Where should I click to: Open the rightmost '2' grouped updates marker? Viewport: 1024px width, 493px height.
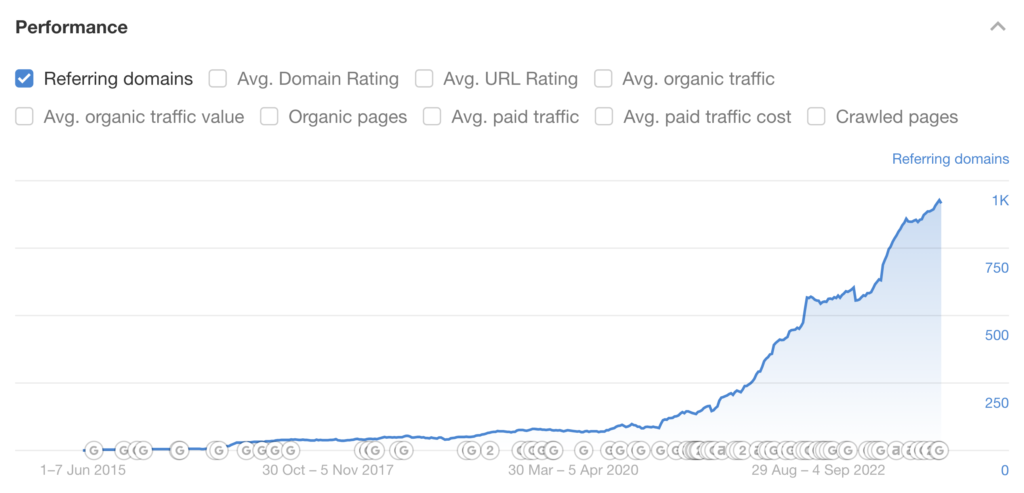point(742,450)
